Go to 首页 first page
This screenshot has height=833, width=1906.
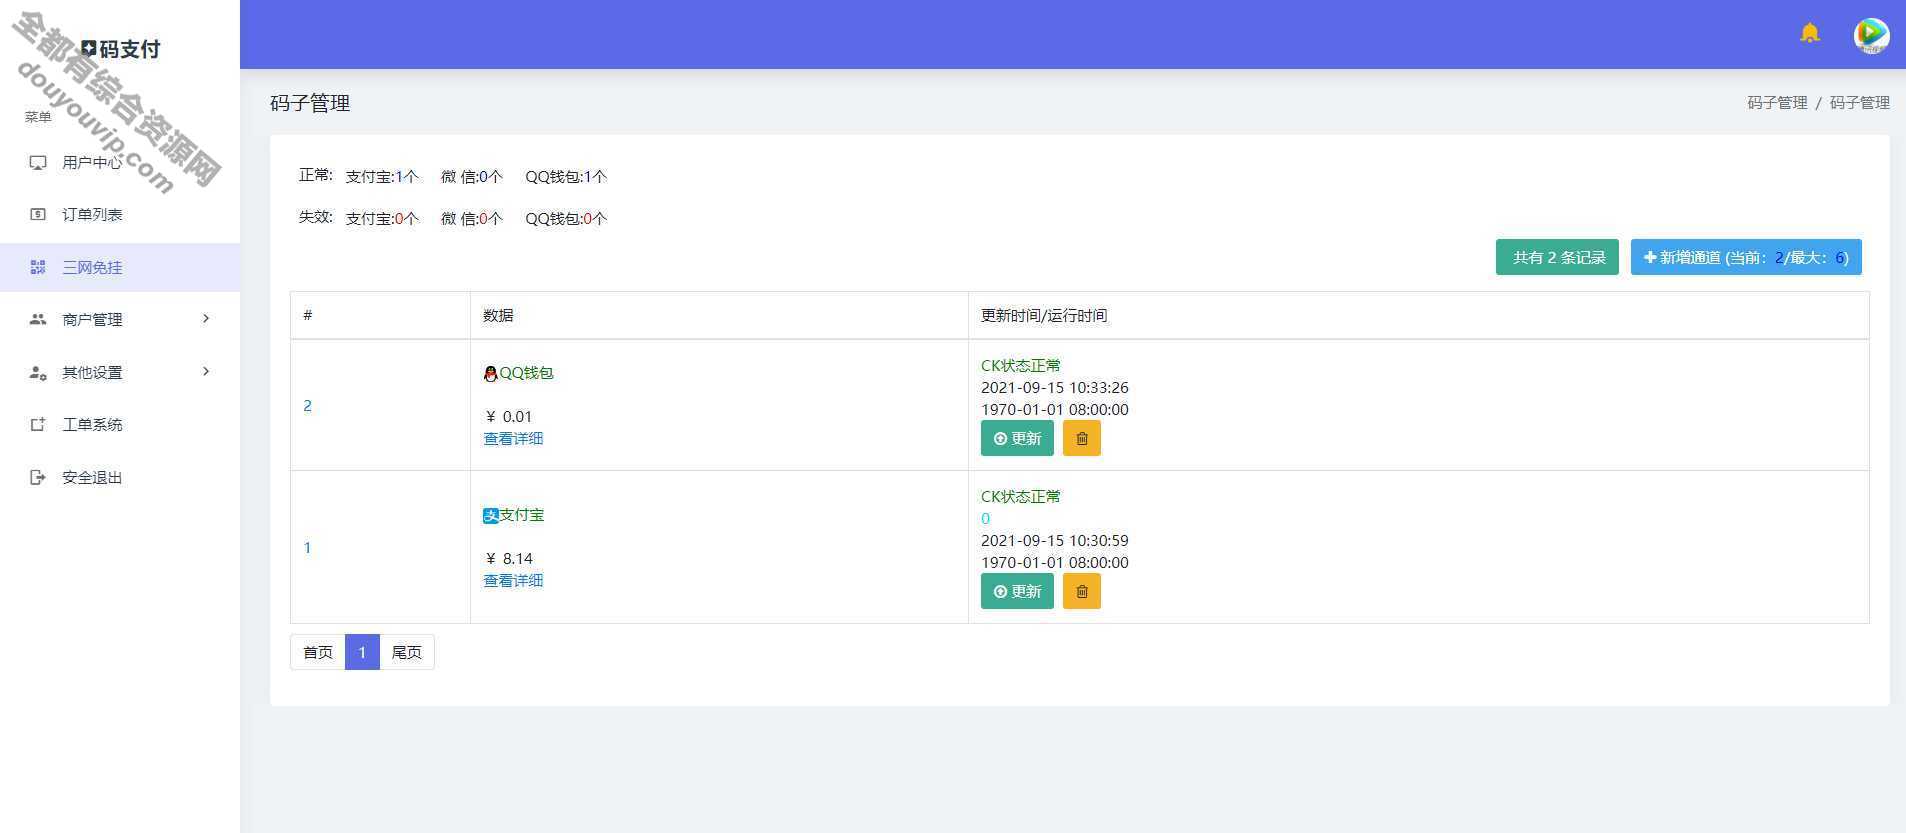tap(318, 652)
